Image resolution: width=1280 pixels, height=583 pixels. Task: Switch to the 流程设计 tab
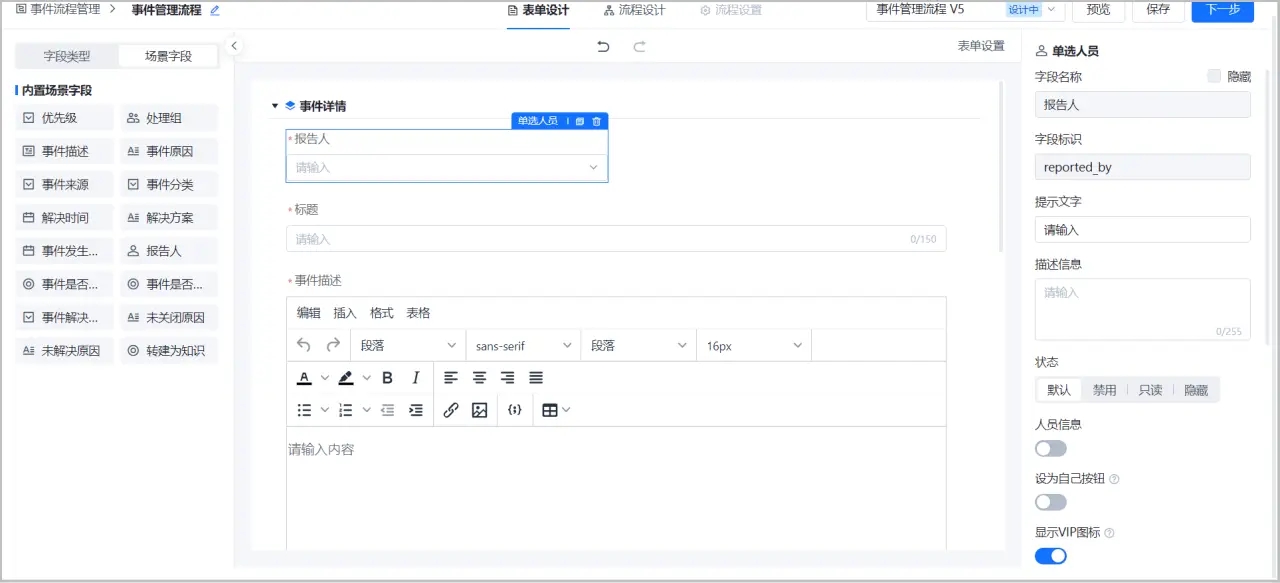click(635, 10)
